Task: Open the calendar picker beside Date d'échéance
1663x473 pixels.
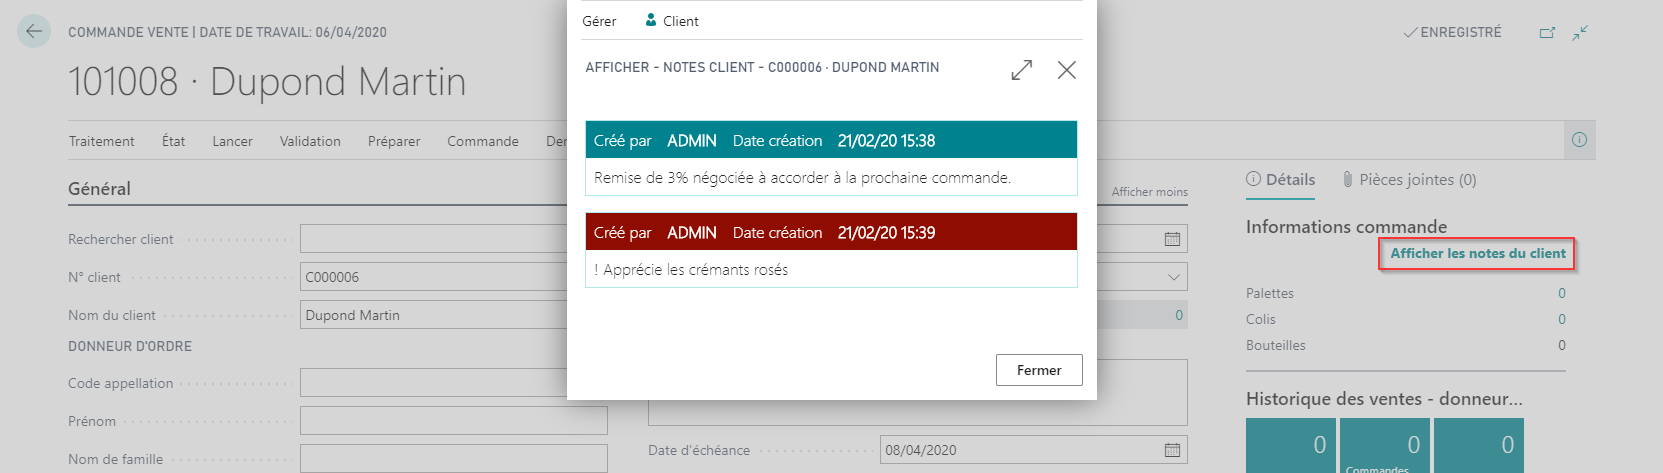Action: point(1172,450)
